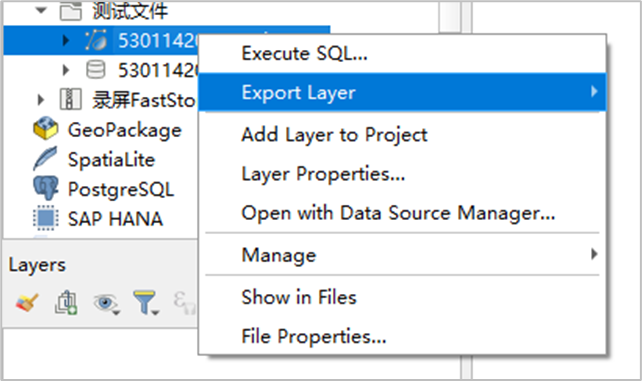The width and height of the screenshot is (642, 381).
Task: Open Manage Map Themes eye icon
Action: coord(106,303)
